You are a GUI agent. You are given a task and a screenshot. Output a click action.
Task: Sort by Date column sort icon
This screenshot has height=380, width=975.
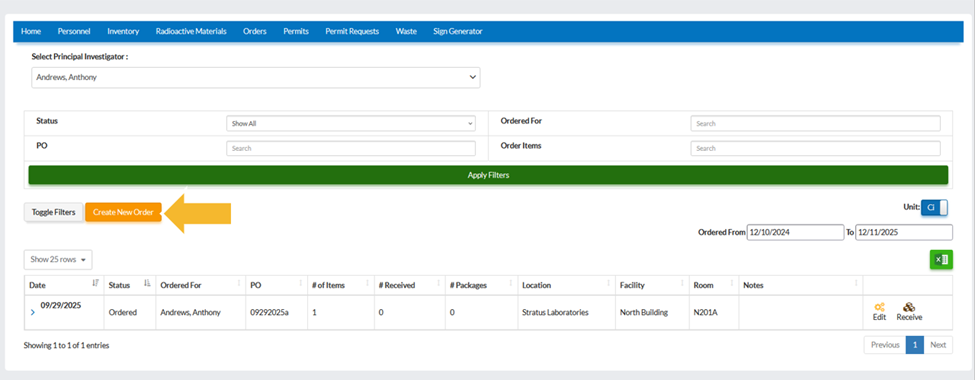(x=95, y=283)
